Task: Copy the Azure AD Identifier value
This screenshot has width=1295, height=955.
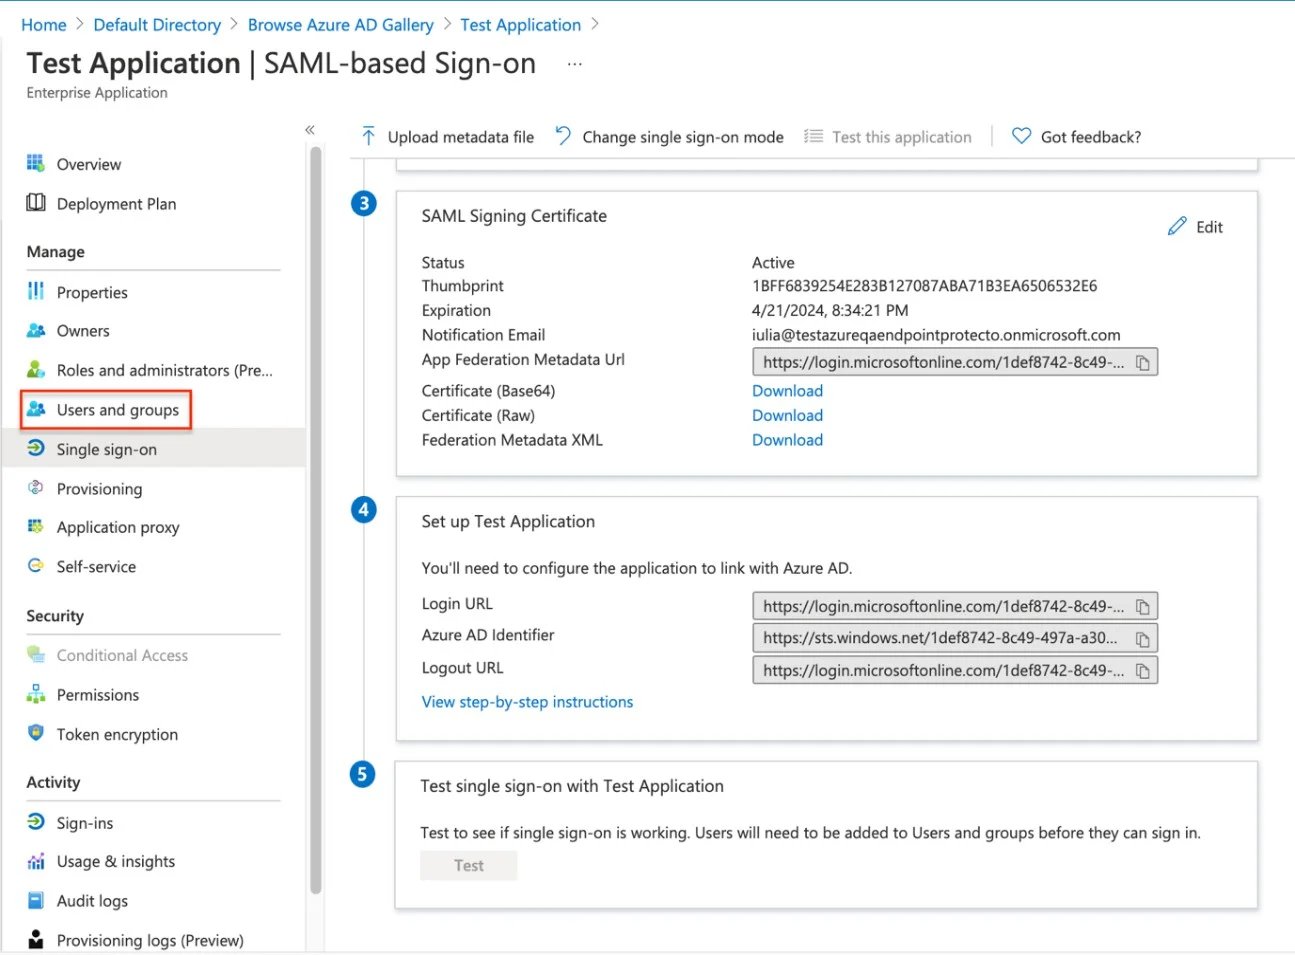Action: point(1142,639)
